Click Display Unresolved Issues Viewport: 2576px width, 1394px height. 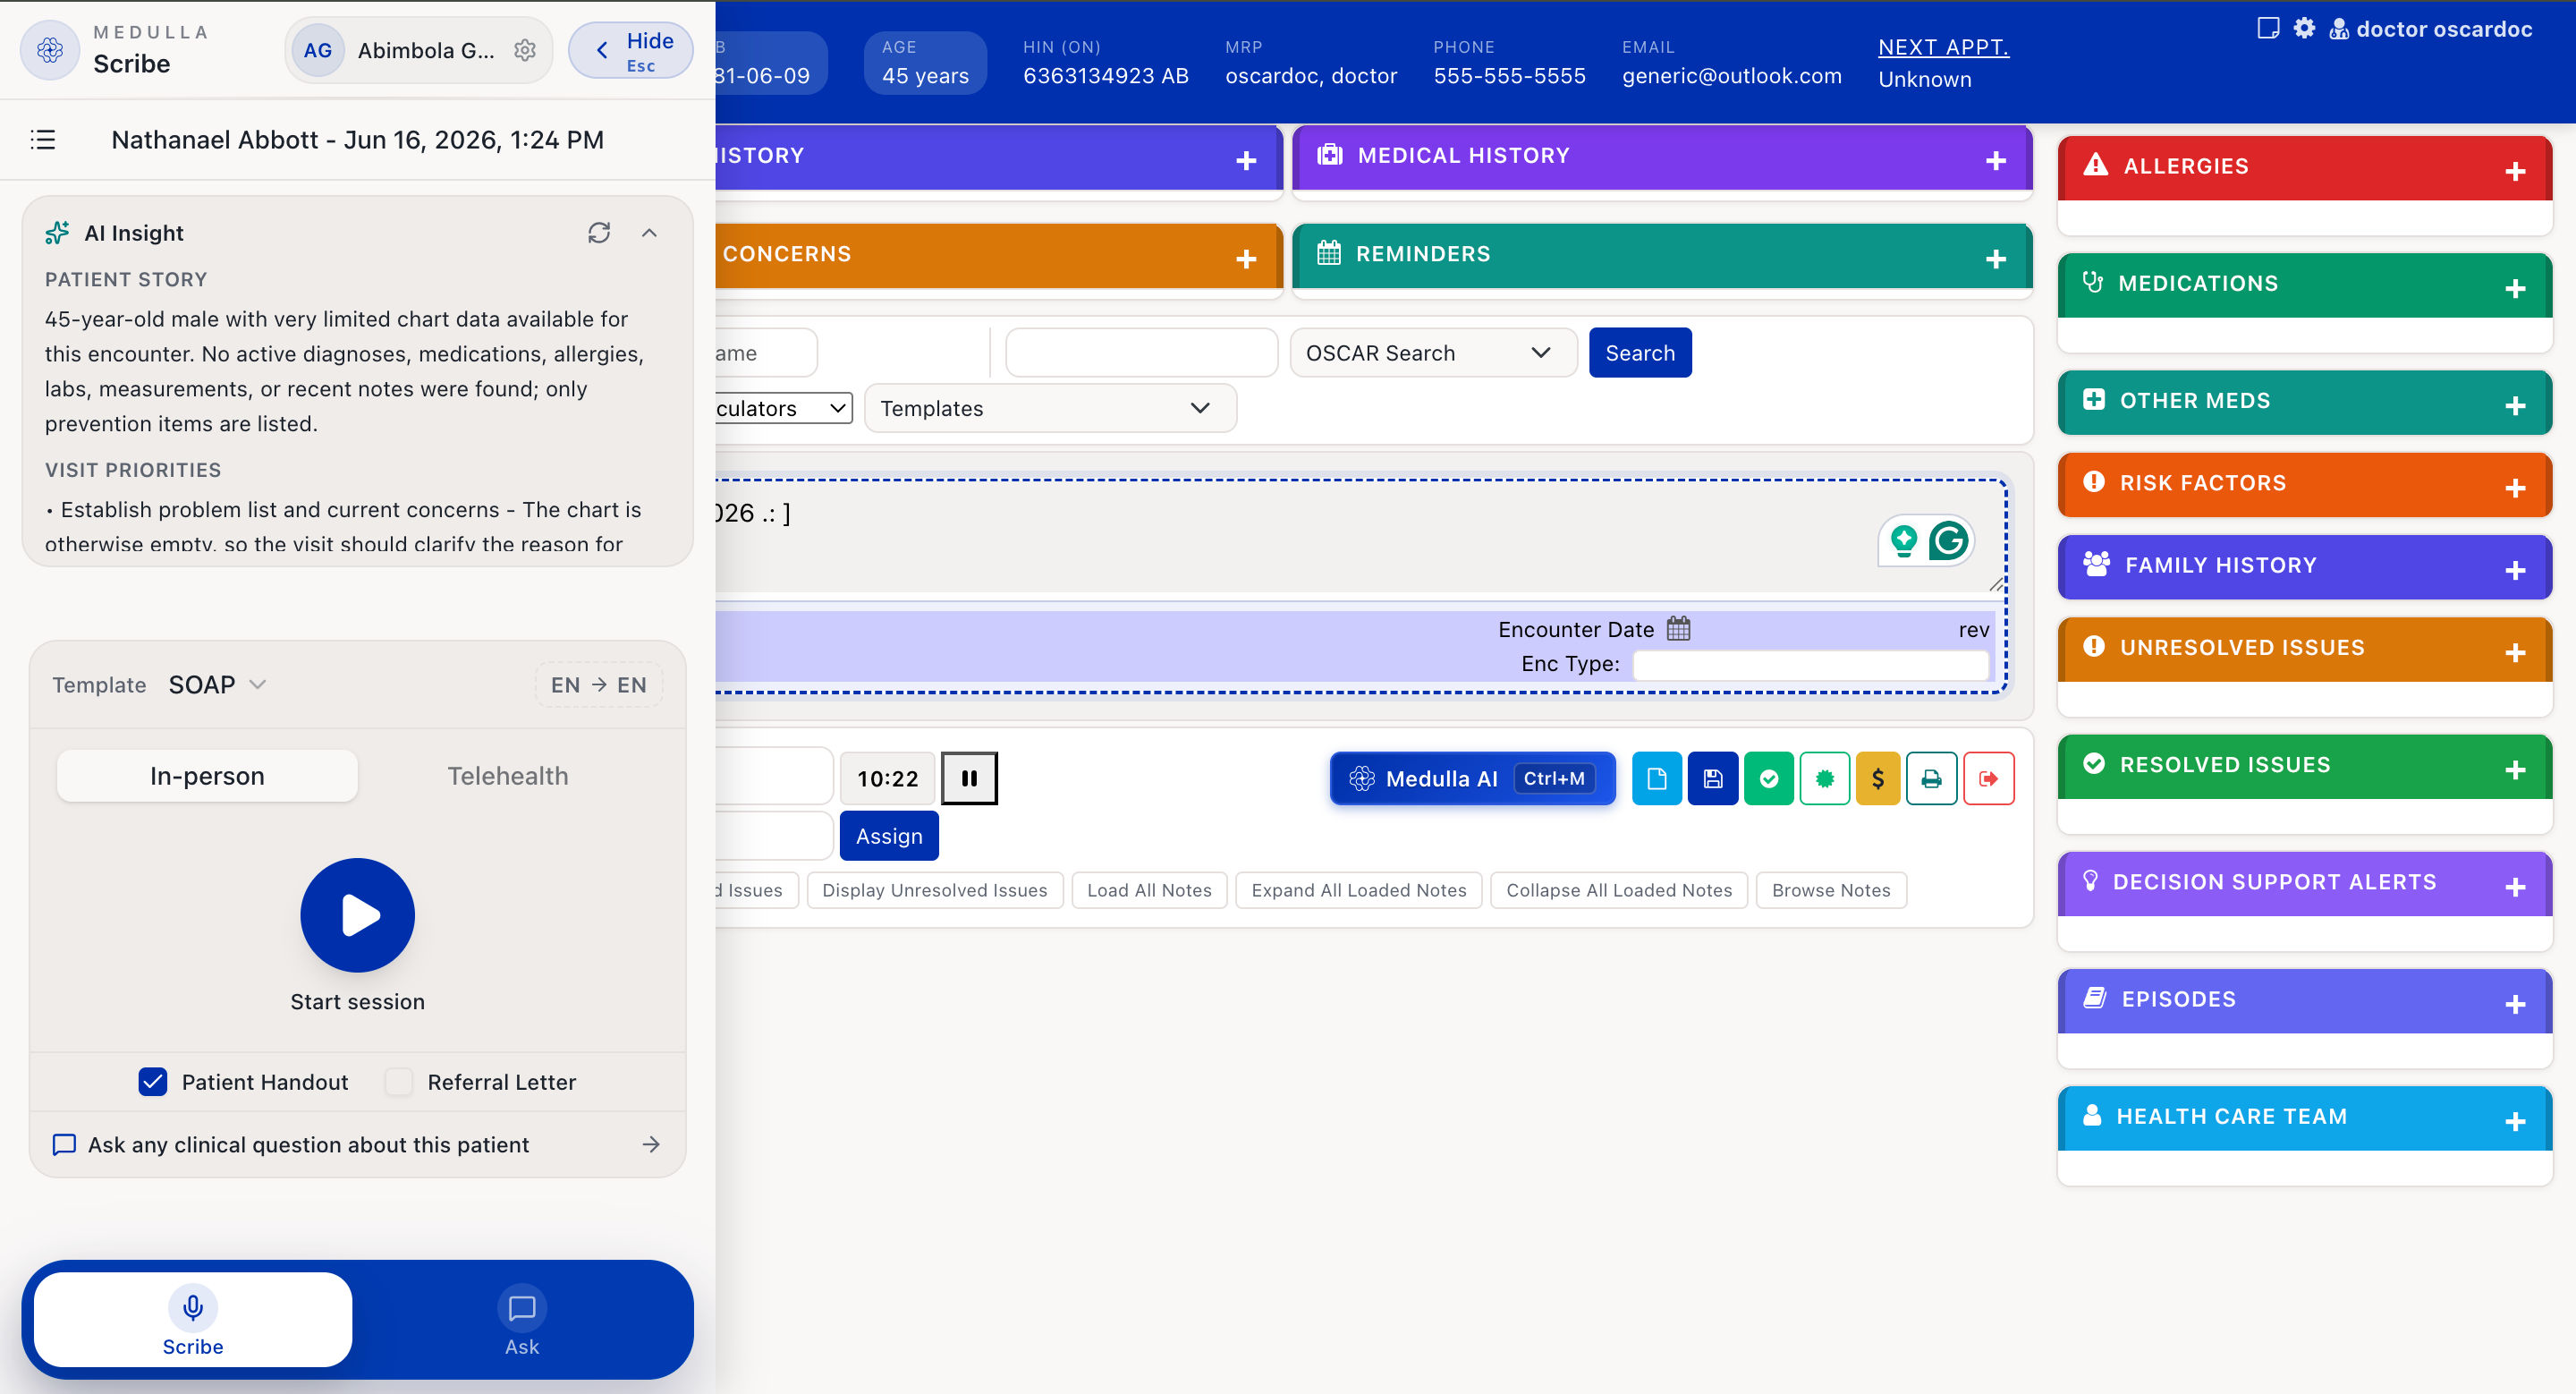(934, 889)
